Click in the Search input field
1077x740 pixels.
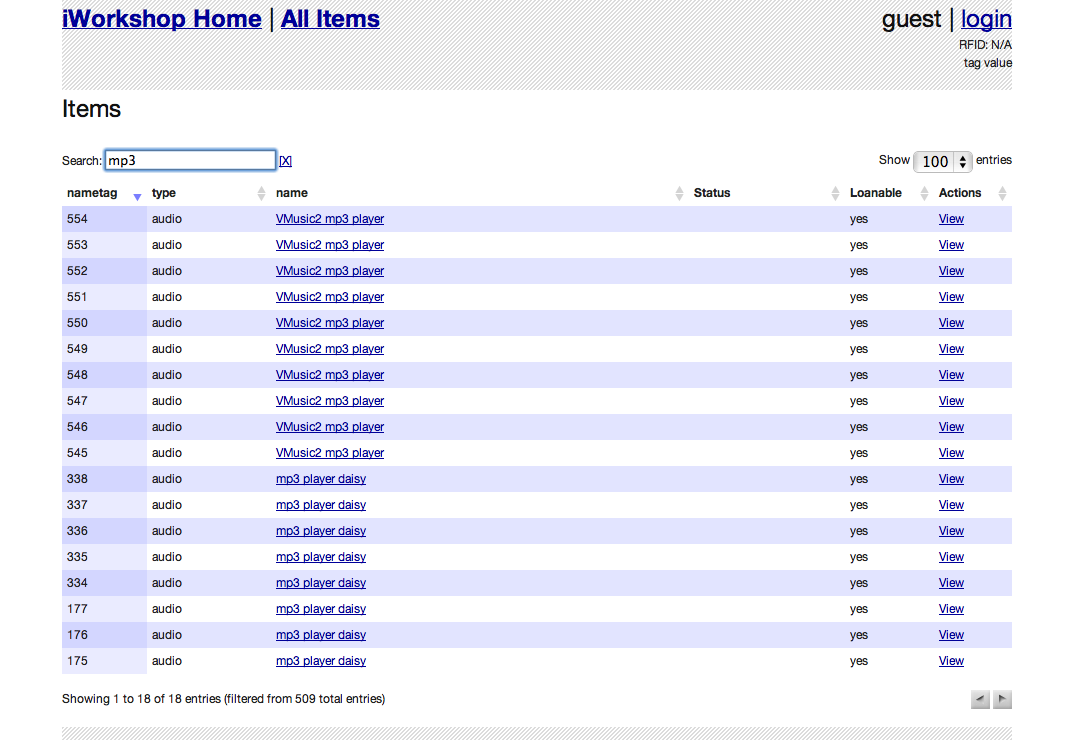pyautogui.click(x=190, y=160)
